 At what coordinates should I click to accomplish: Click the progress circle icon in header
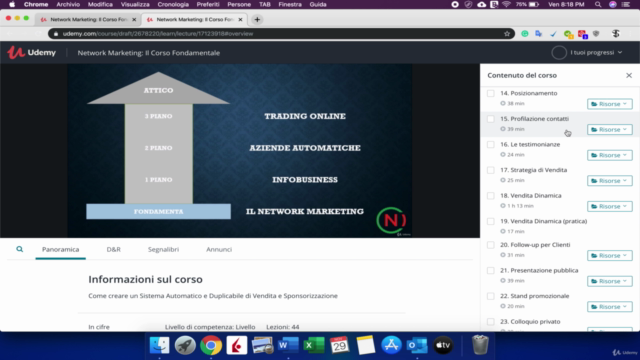(x=559, y=53)
